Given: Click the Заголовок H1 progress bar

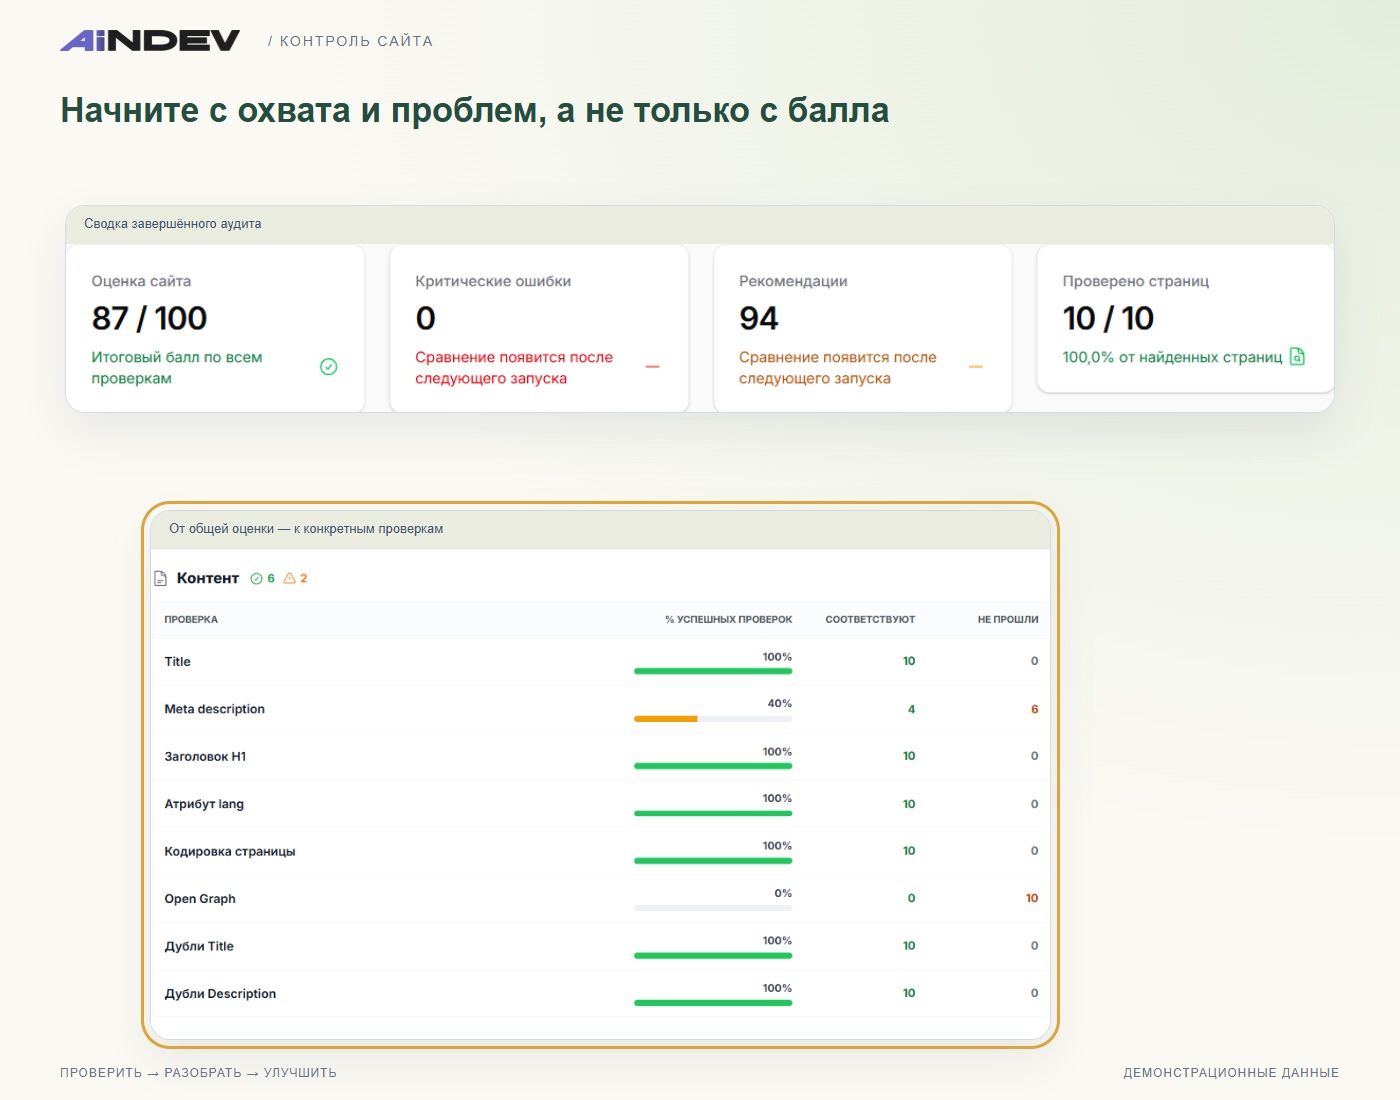Looking at the screenshot, I should [713, 766].
